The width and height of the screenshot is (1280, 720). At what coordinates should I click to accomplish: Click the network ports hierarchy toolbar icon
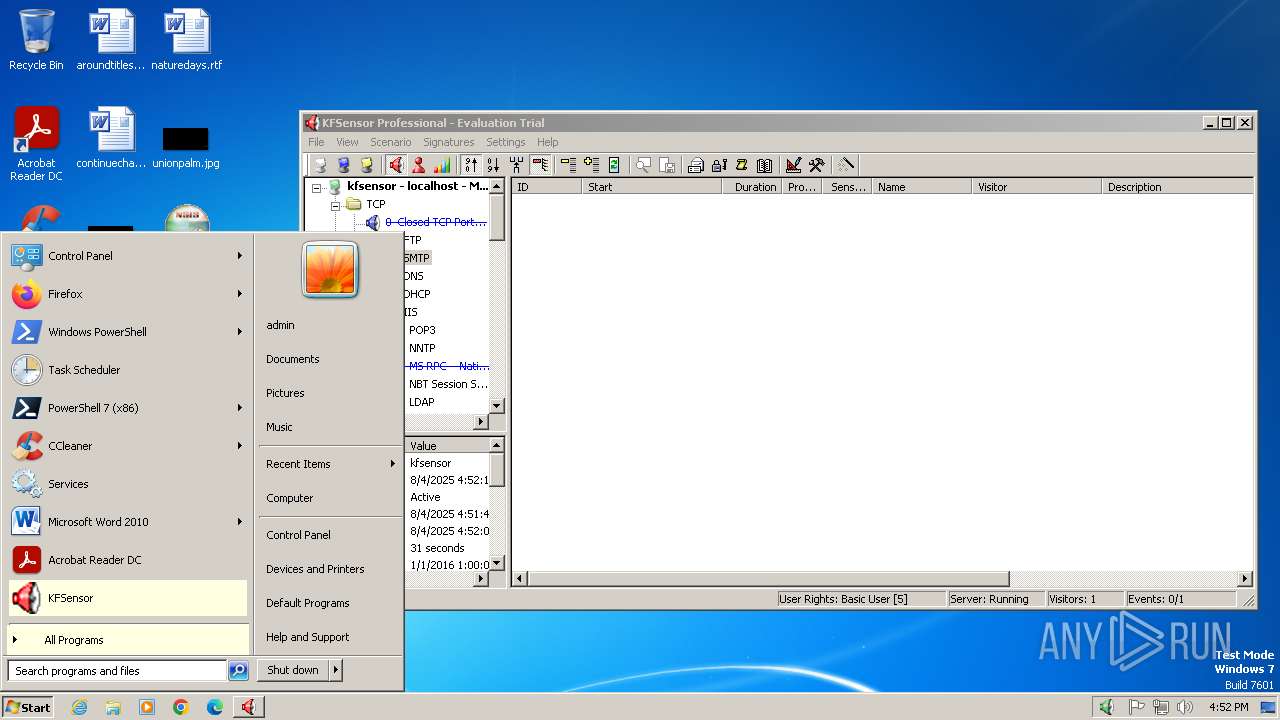pyautogui.click(x=516, y=165)
